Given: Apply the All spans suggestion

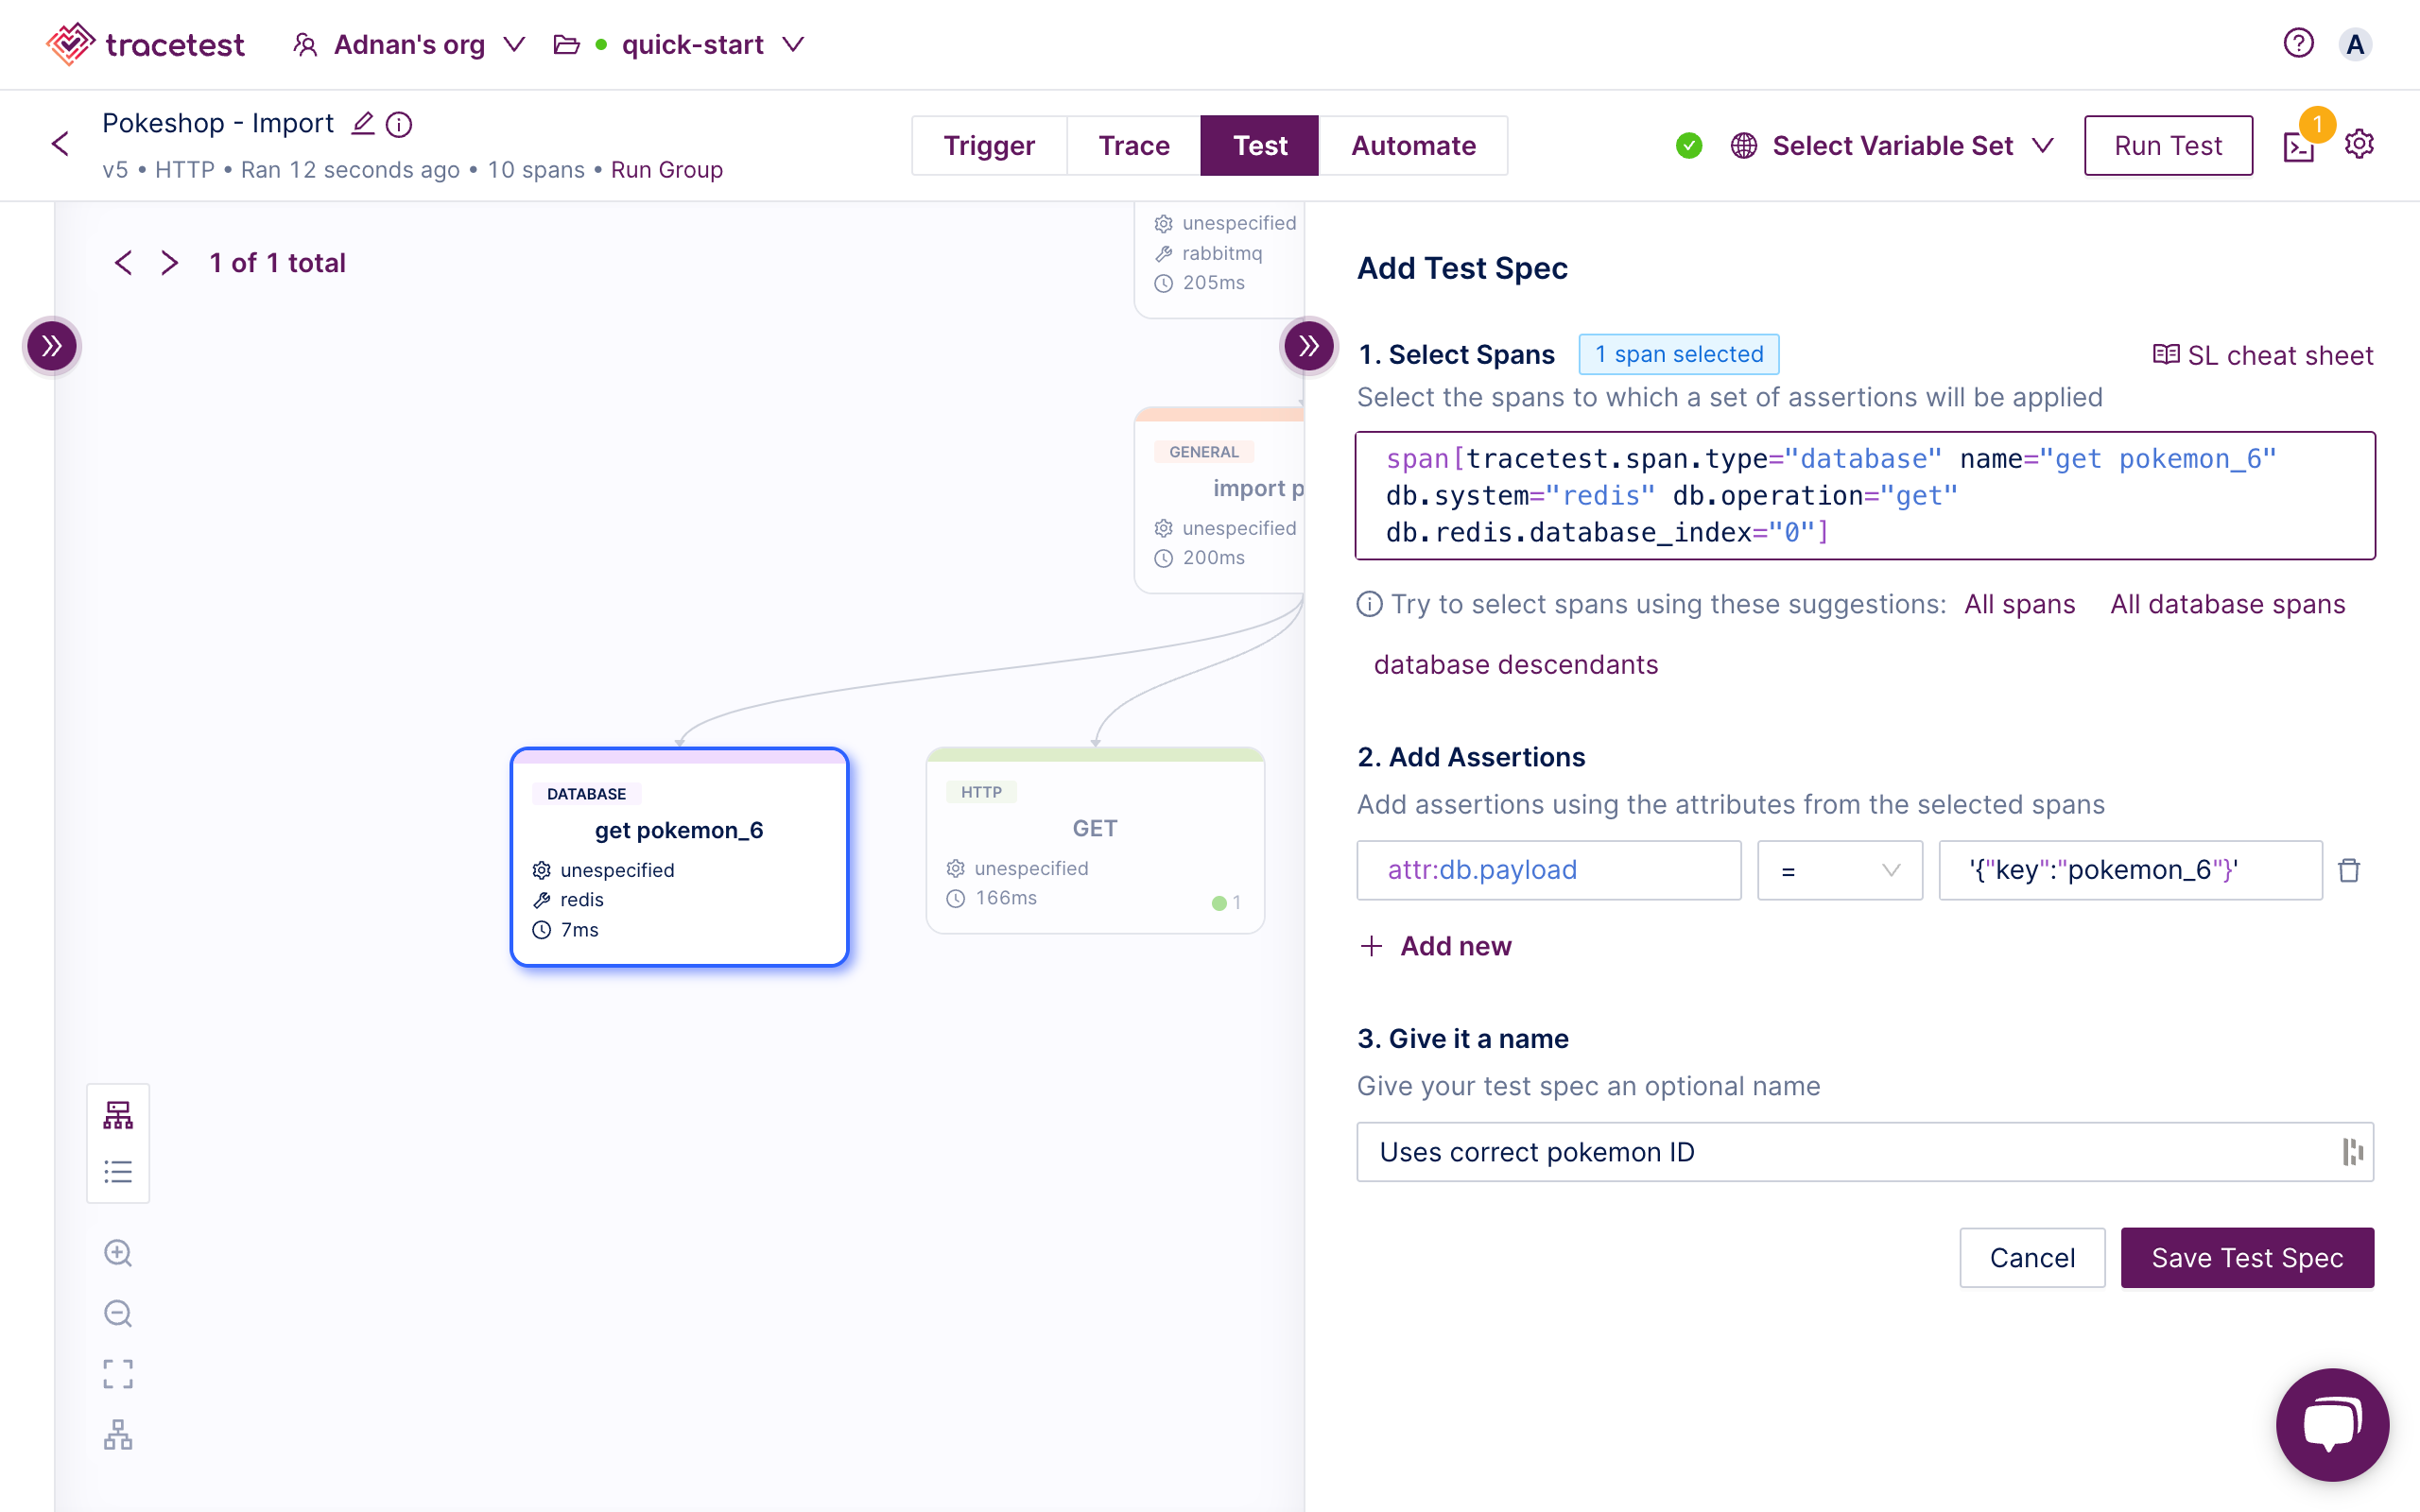Looking at the screenshot, I should point(2019,604).
